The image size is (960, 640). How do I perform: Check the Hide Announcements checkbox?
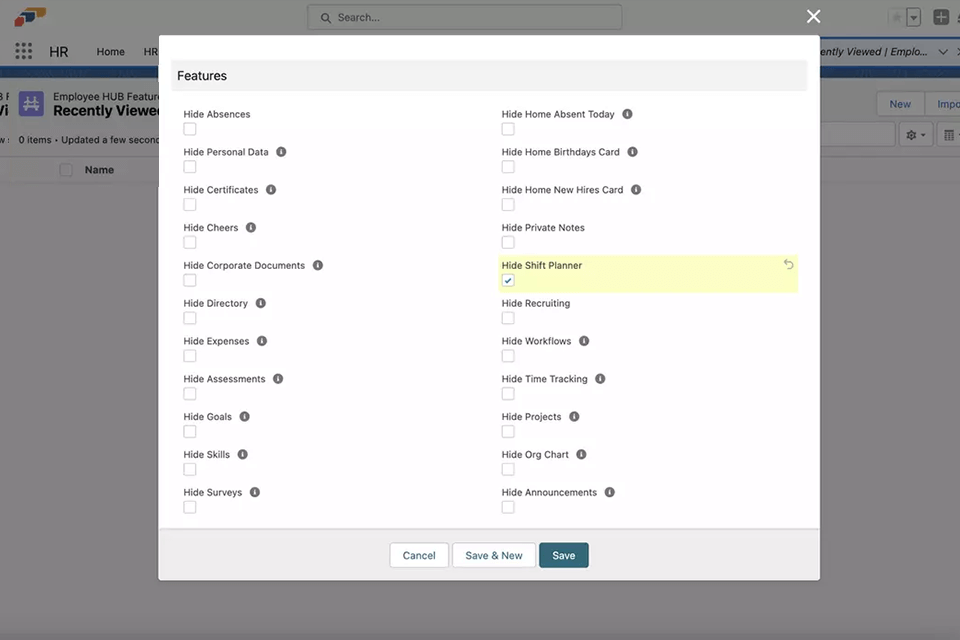[x=508, y=508]
